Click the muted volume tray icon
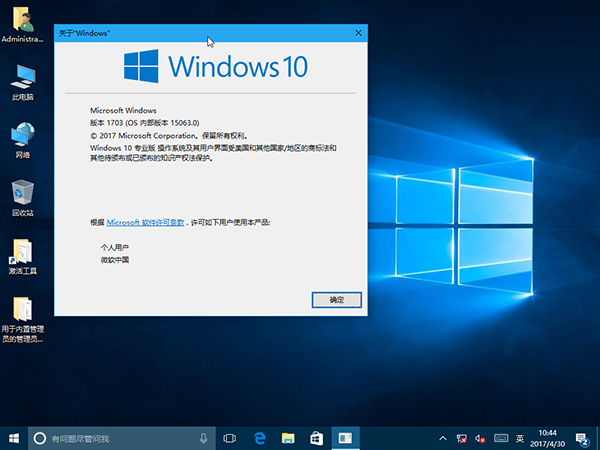 pos(480,438)
